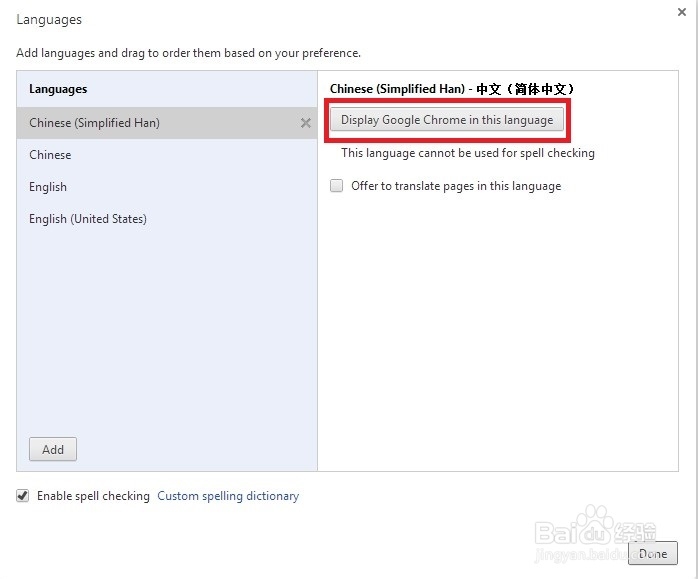Select the English (United States) entry
The width and height of the screenshot is (698, 579).
point(167,219)
